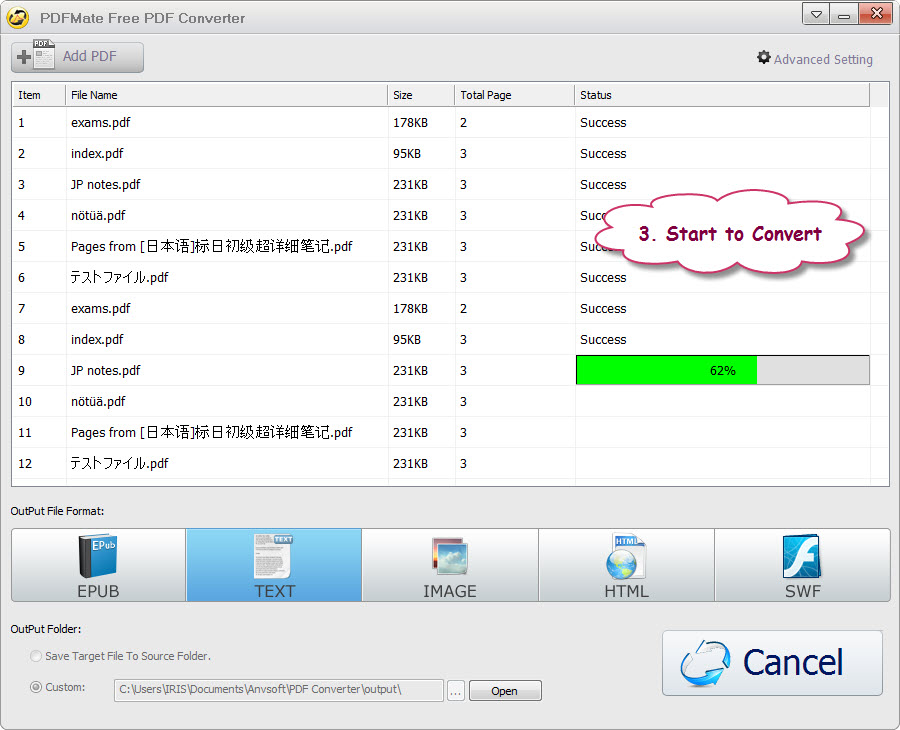Cancel the current conversion
900x730 pixels.
tap(771, 663)
